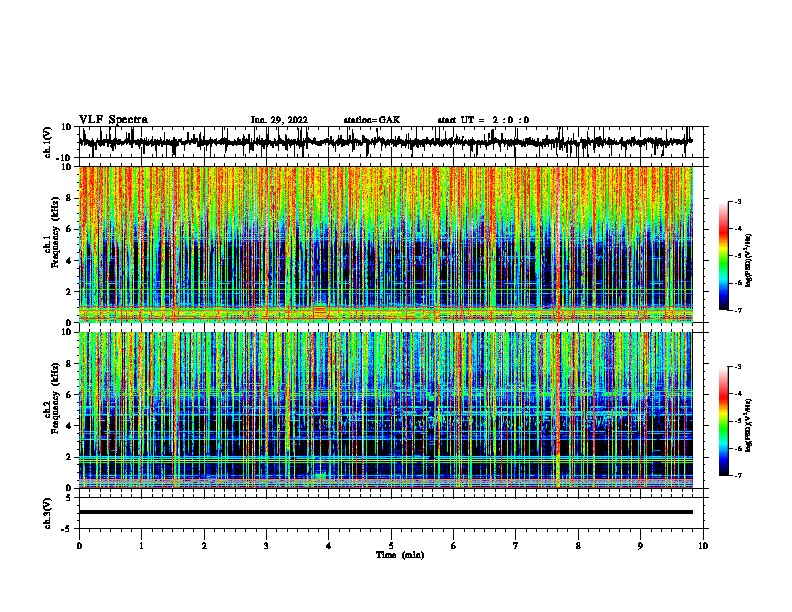This screenshot has height=612, width=792.
Task: Click the "-7" label on ch.1 color bar
Action: click(737, 310)
